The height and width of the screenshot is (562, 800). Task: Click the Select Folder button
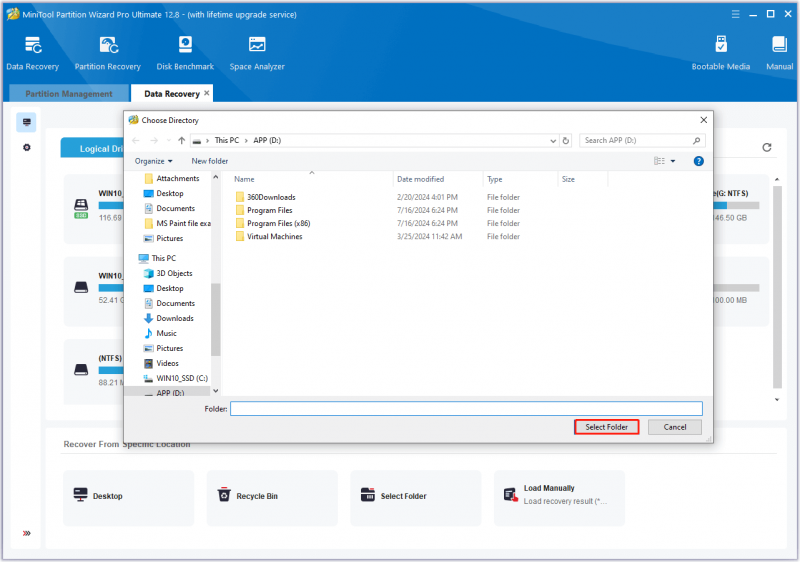pos(606,427)
